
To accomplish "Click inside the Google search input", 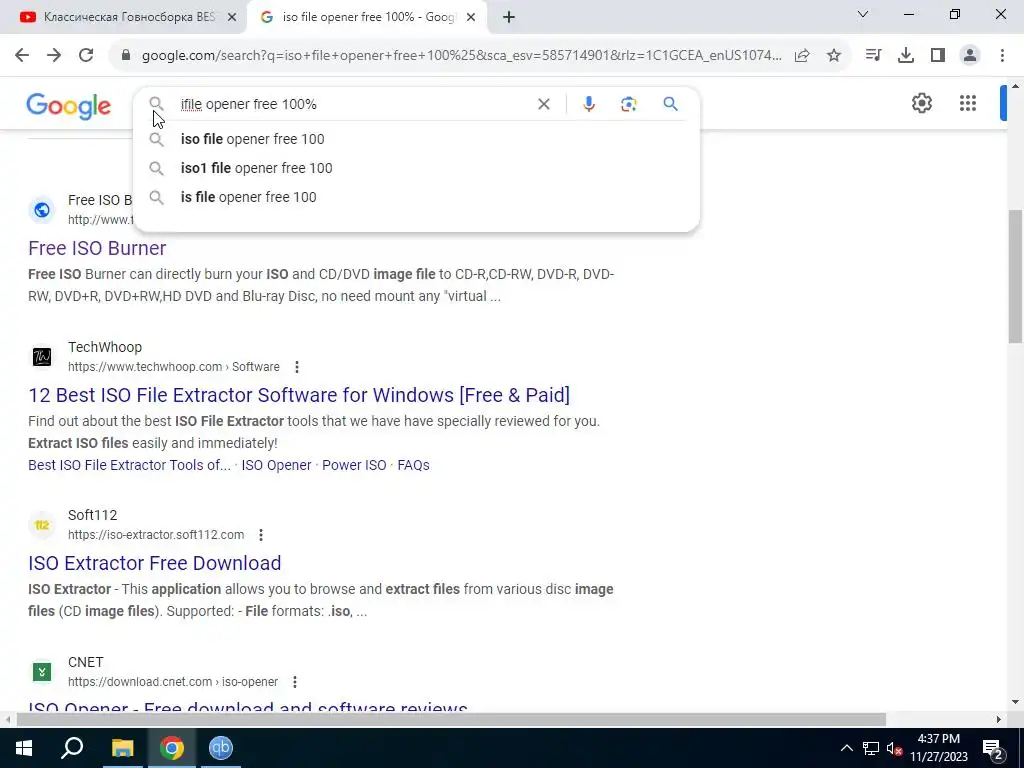I will pos(353,104).
